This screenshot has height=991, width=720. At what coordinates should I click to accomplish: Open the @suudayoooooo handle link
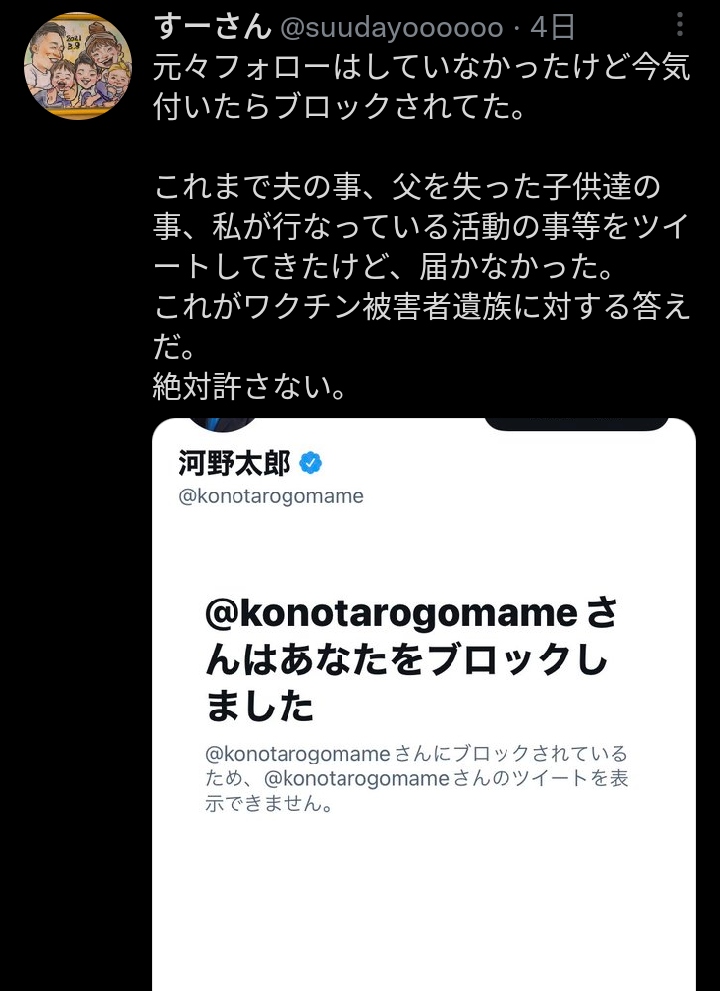[391, 28]
